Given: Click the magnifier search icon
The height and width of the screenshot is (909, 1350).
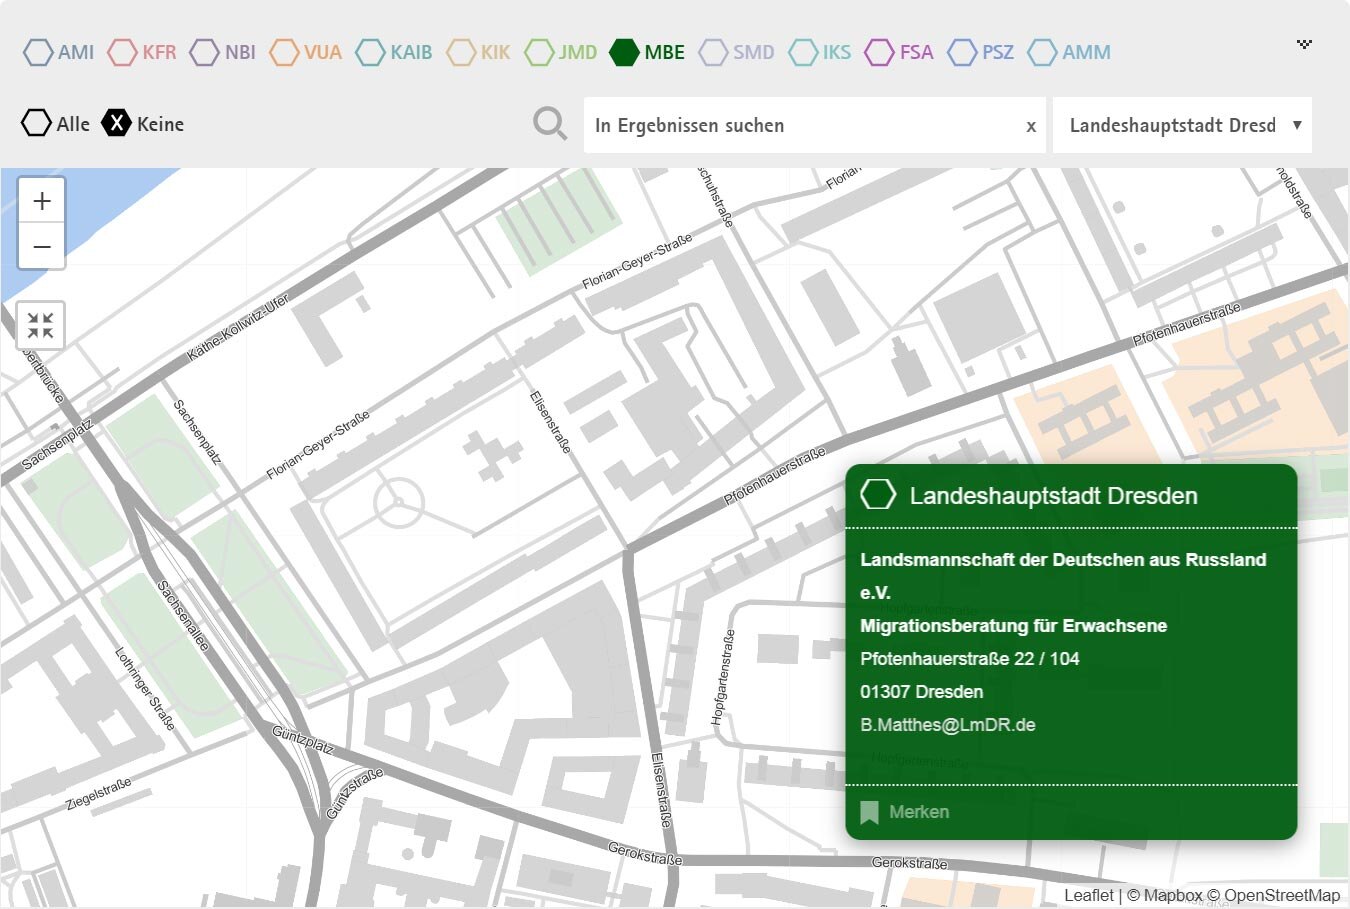Looking at the screenshot, I should click(x=550, y=124).
